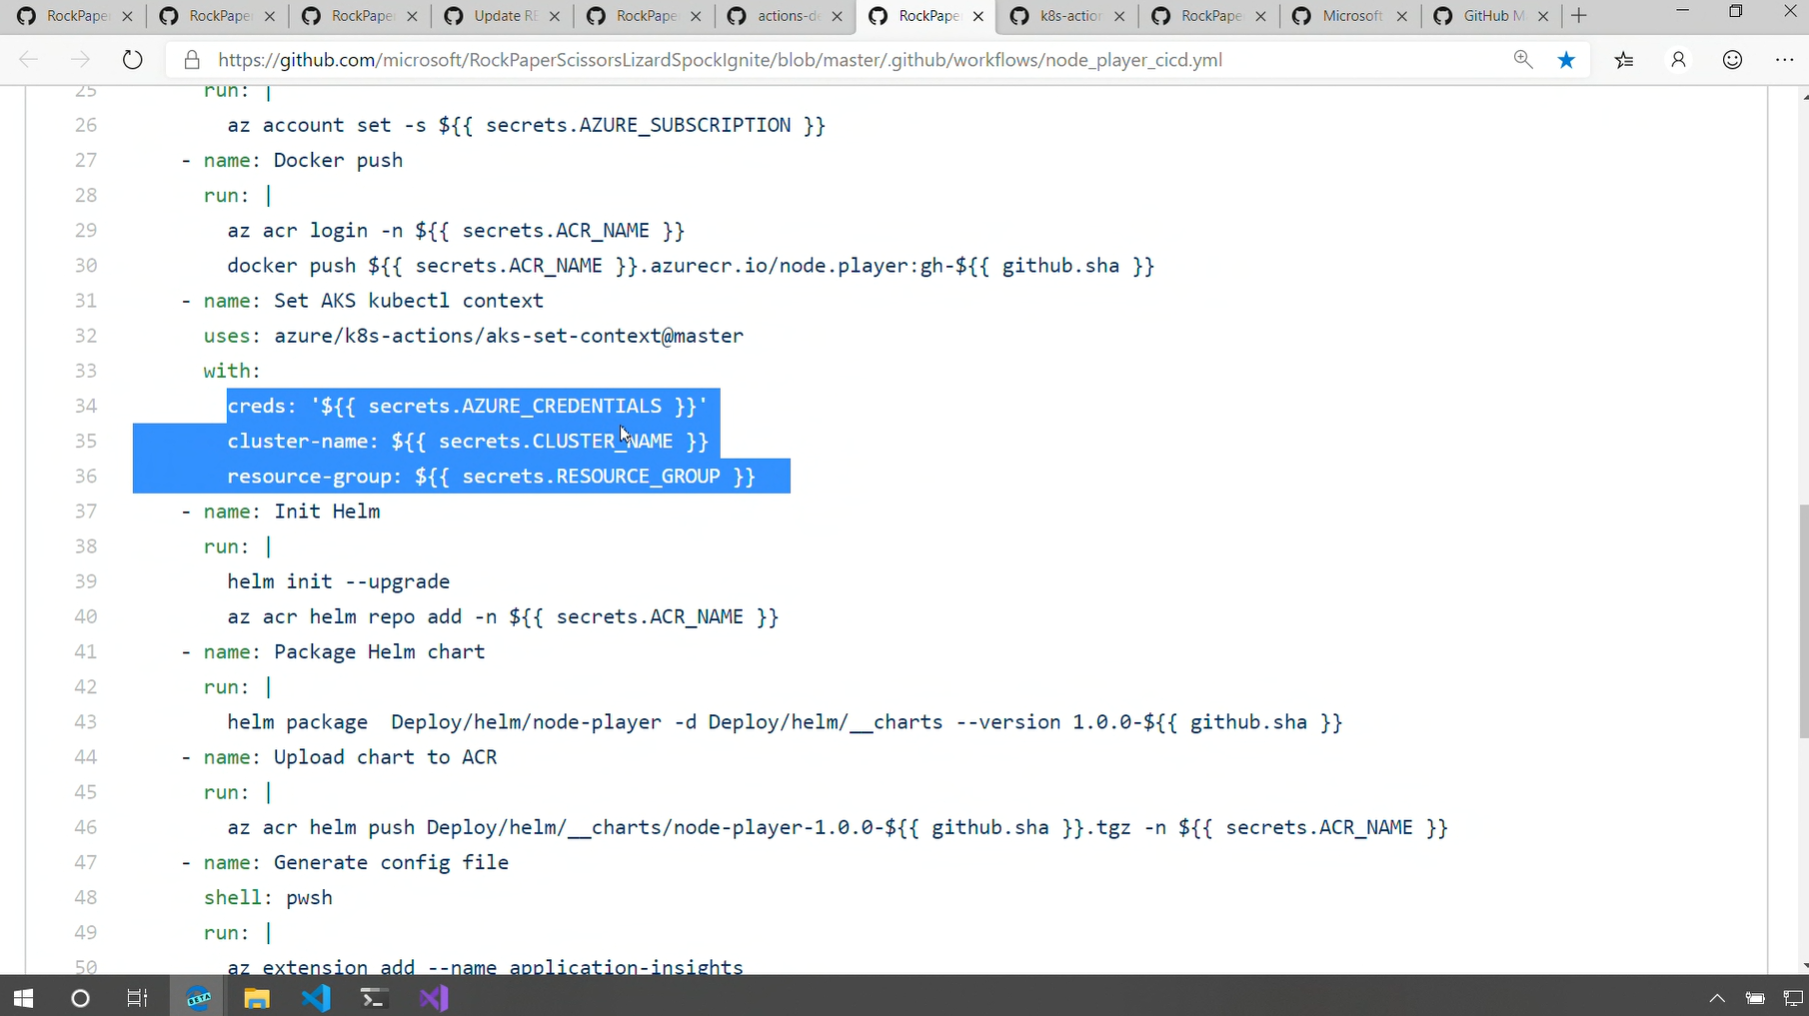This screenshot has width=1809, height=1016.
Task: Select line number 26
Action: [86, 125]
